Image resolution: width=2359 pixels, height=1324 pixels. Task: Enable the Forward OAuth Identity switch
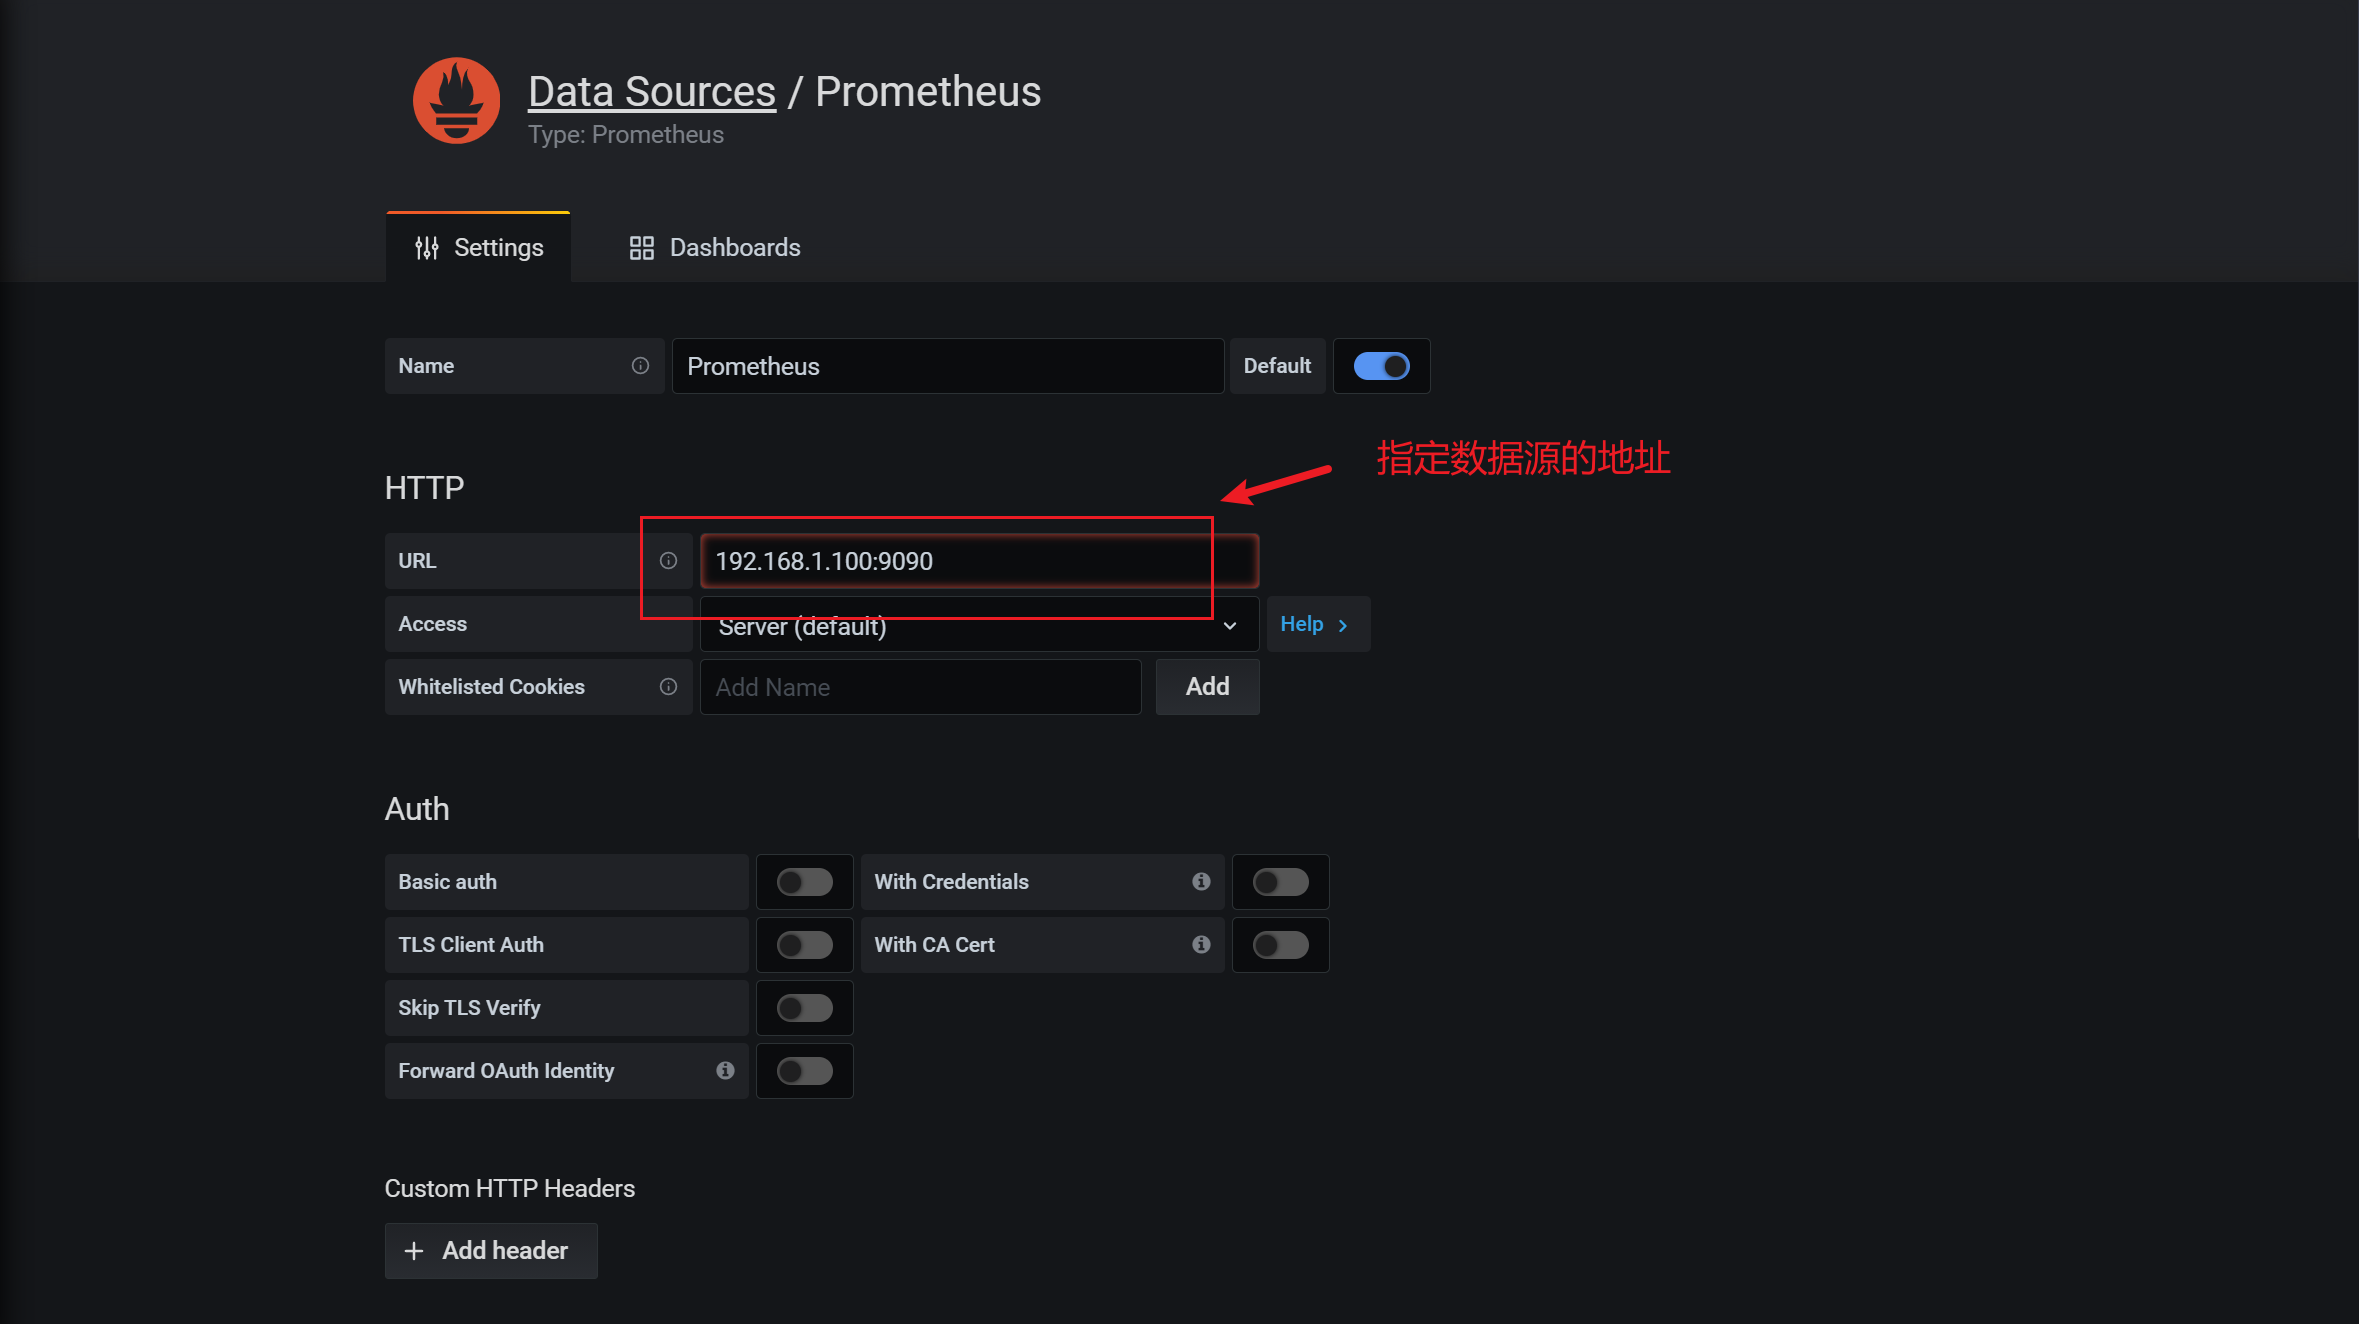pos(805,1071)
